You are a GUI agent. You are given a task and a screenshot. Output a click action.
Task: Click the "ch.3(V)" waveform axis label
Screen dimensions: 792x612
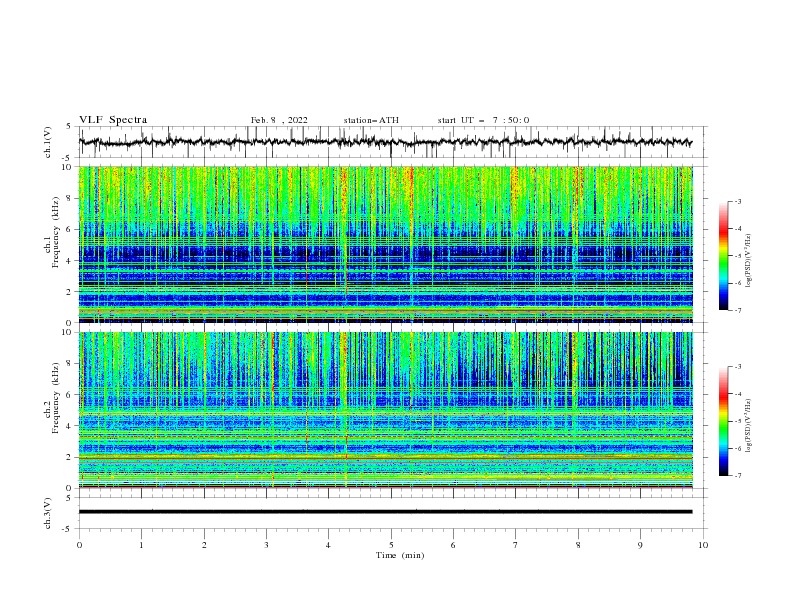(48, 513)
